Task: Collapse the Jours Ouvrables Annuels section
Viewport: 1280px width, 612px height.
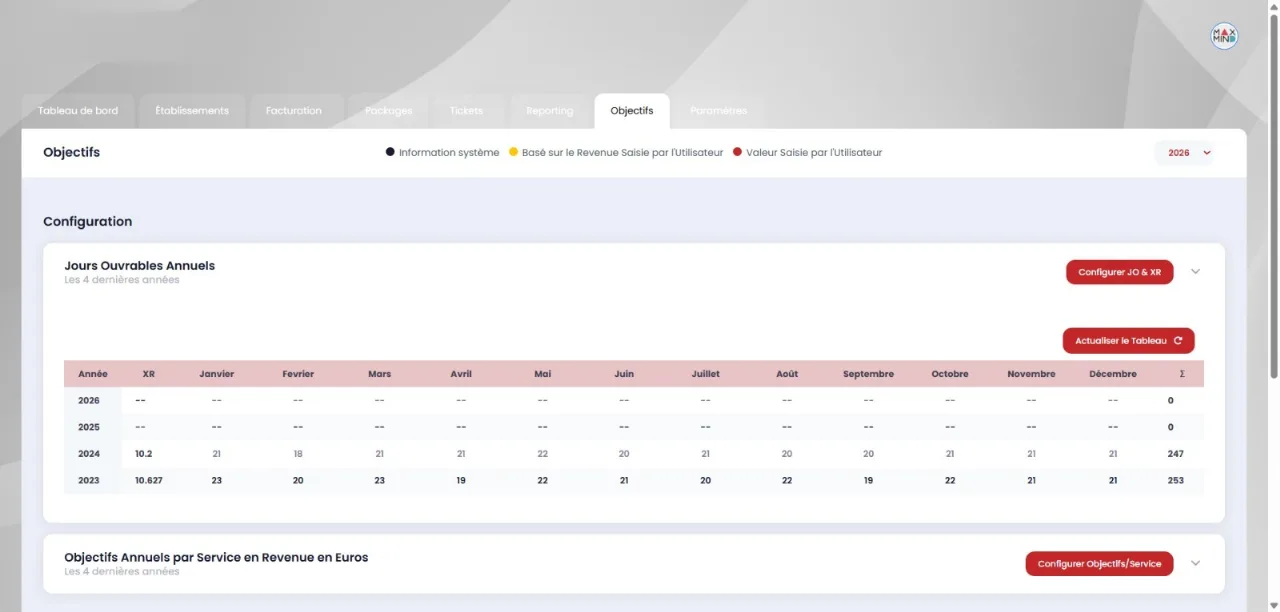Action: (x=1195, y=271)
